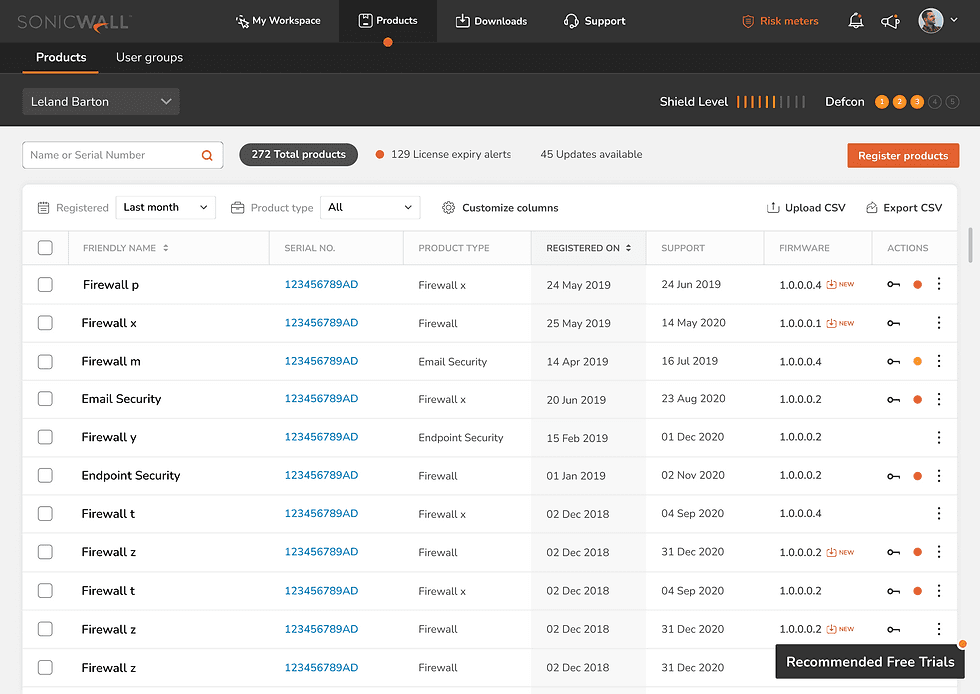Open three-dot menu for Firewall p
This screenshot has width=980, height=694.
coord(939,284)
